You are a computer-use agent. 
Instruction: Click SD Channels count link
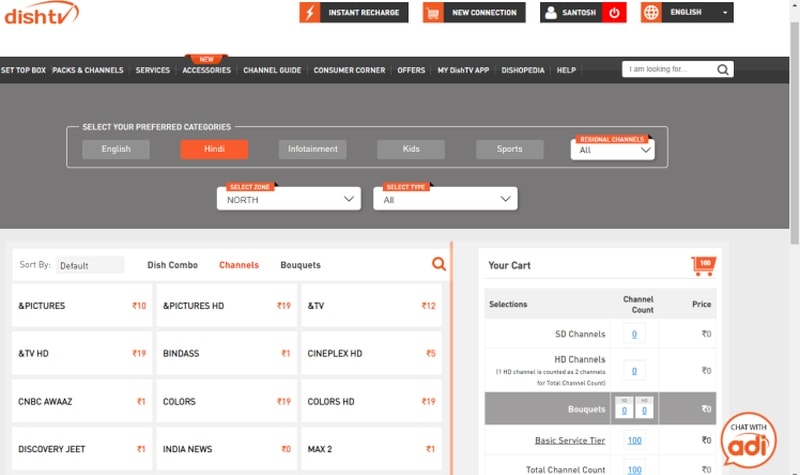[634, 334]
